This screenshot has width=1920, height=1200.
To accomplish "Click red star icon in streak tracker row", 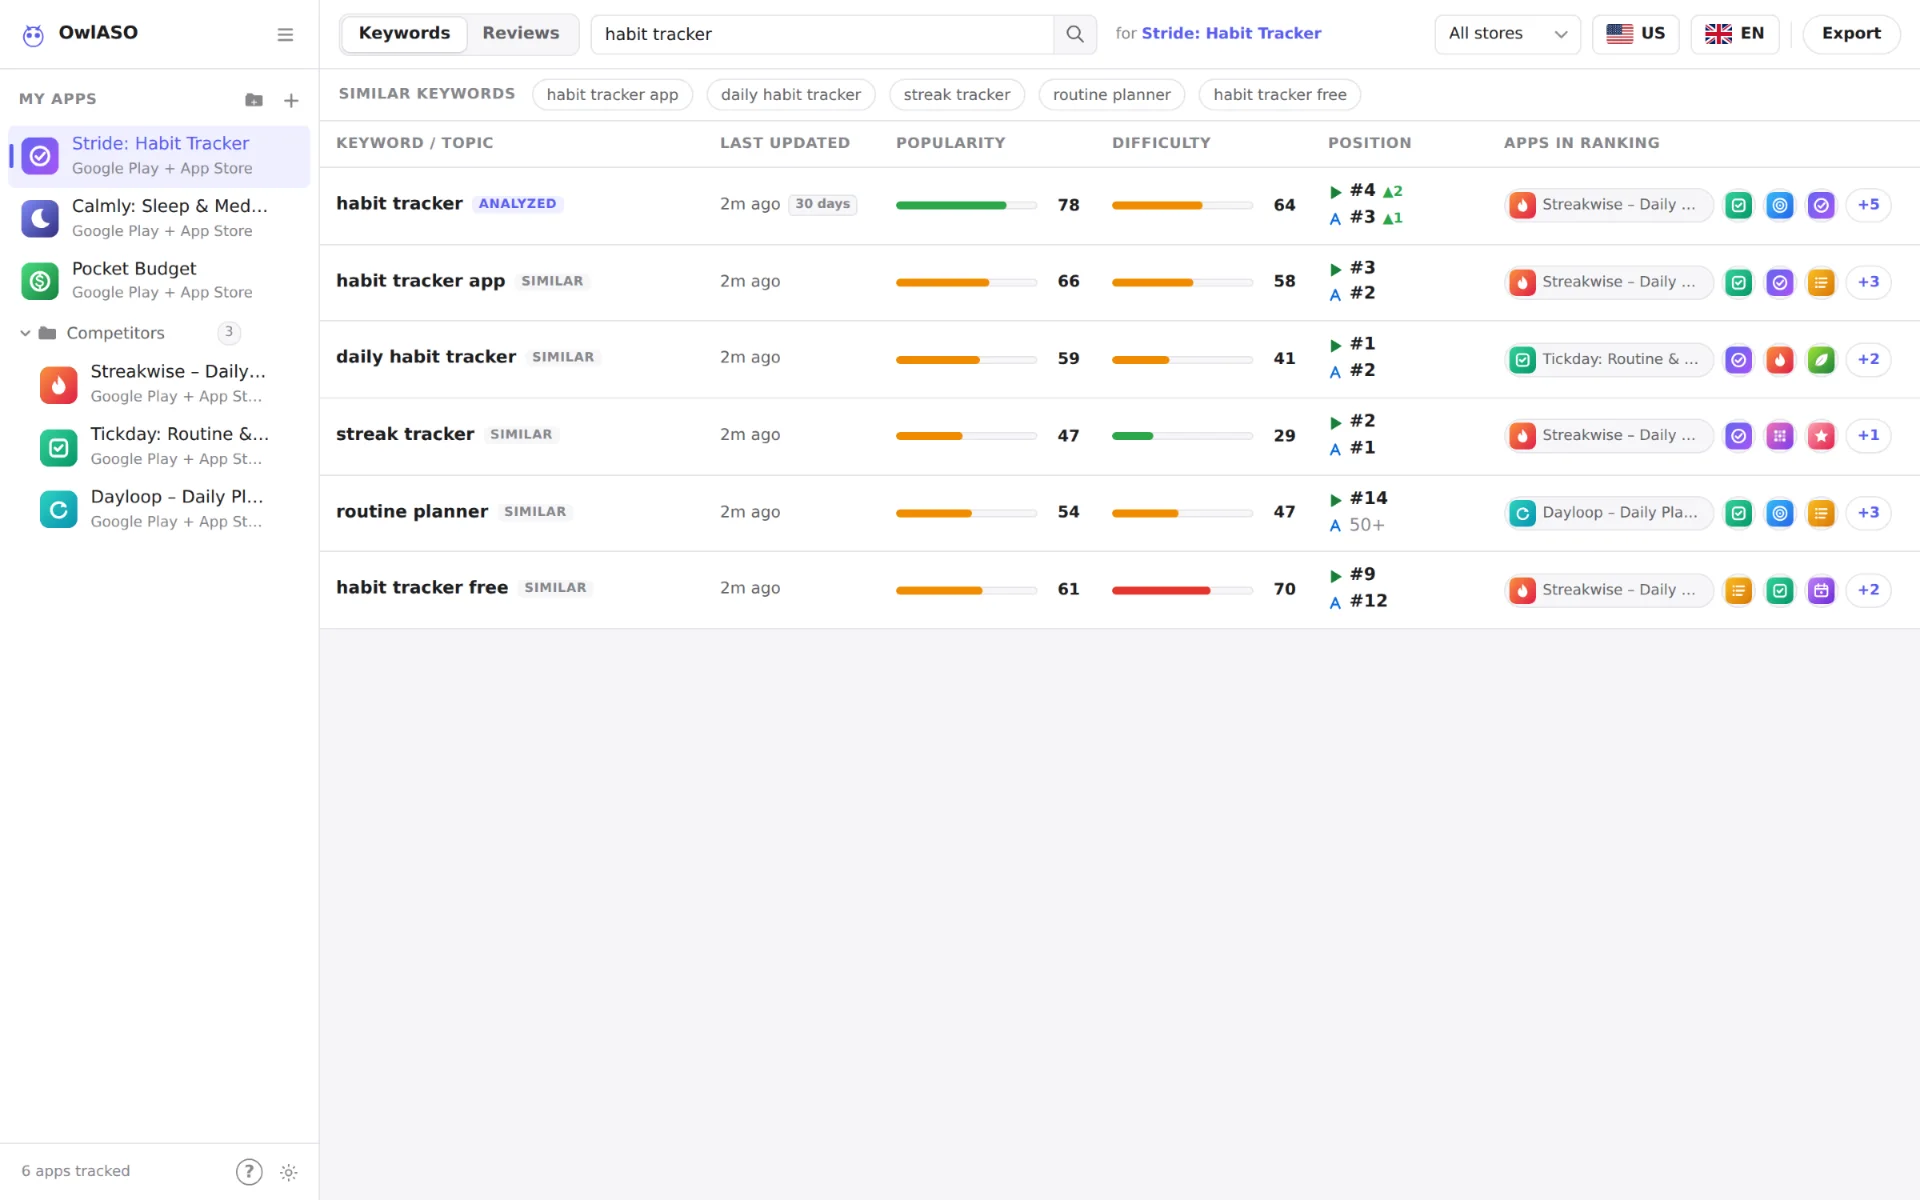I will point(1821,436).
